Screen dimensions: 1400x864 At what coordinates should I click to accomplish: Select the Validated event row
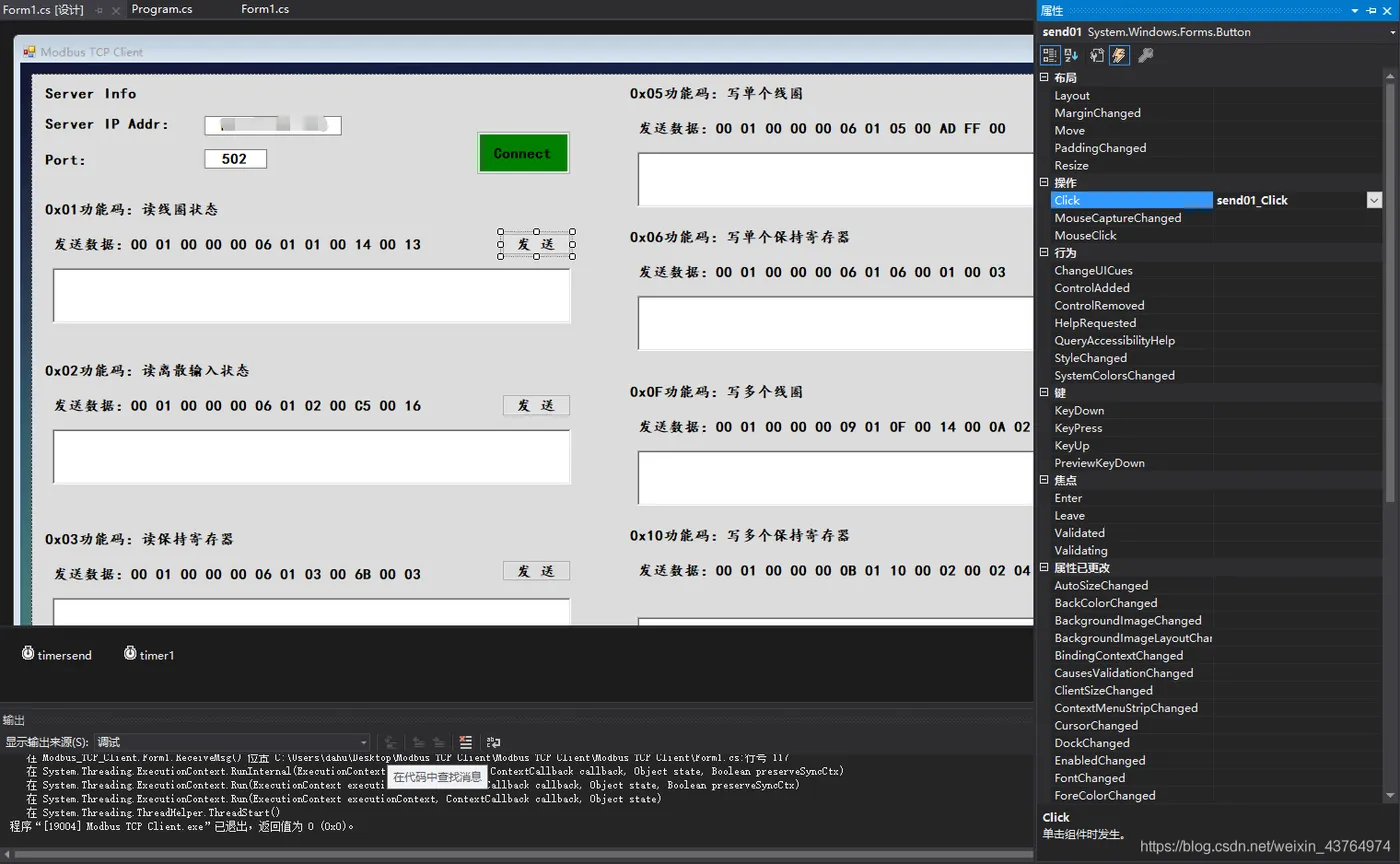pyautogui.click(x=1216, y=533)
